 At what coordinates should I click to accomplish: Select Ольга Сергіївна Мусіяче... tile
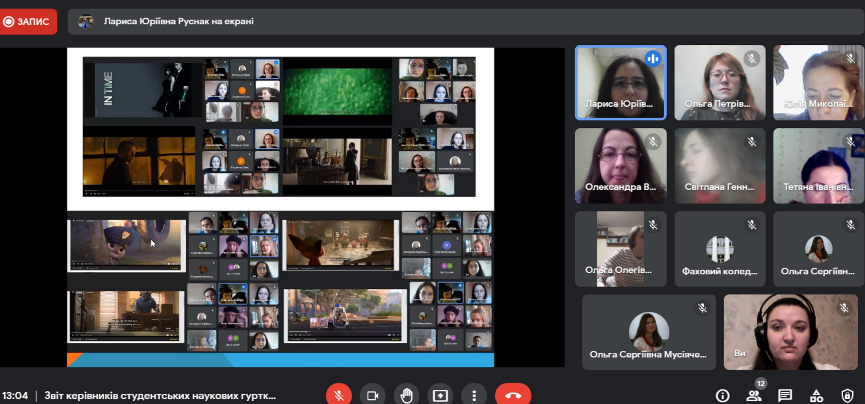tap(649, 332)
